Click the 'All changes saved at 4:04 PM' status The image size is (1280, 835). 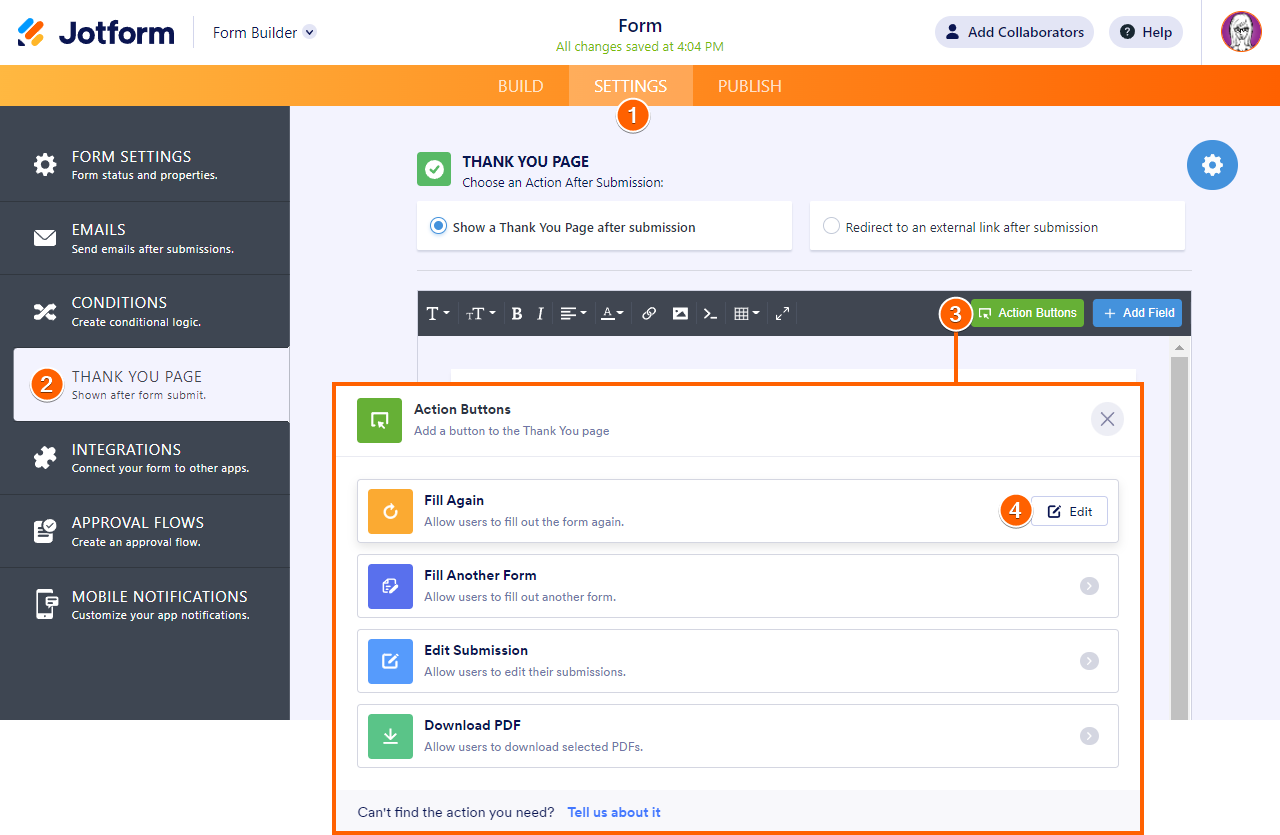point(640,47)
